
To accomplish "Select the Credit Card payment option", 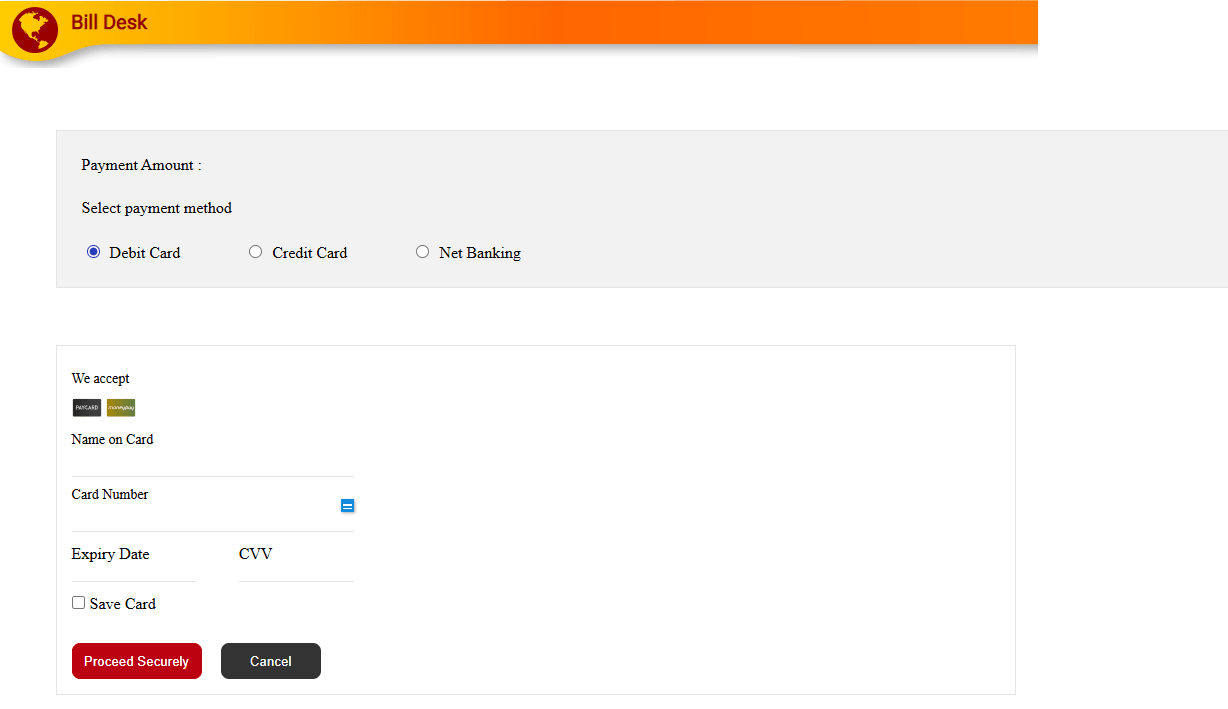I will [256, 252].
